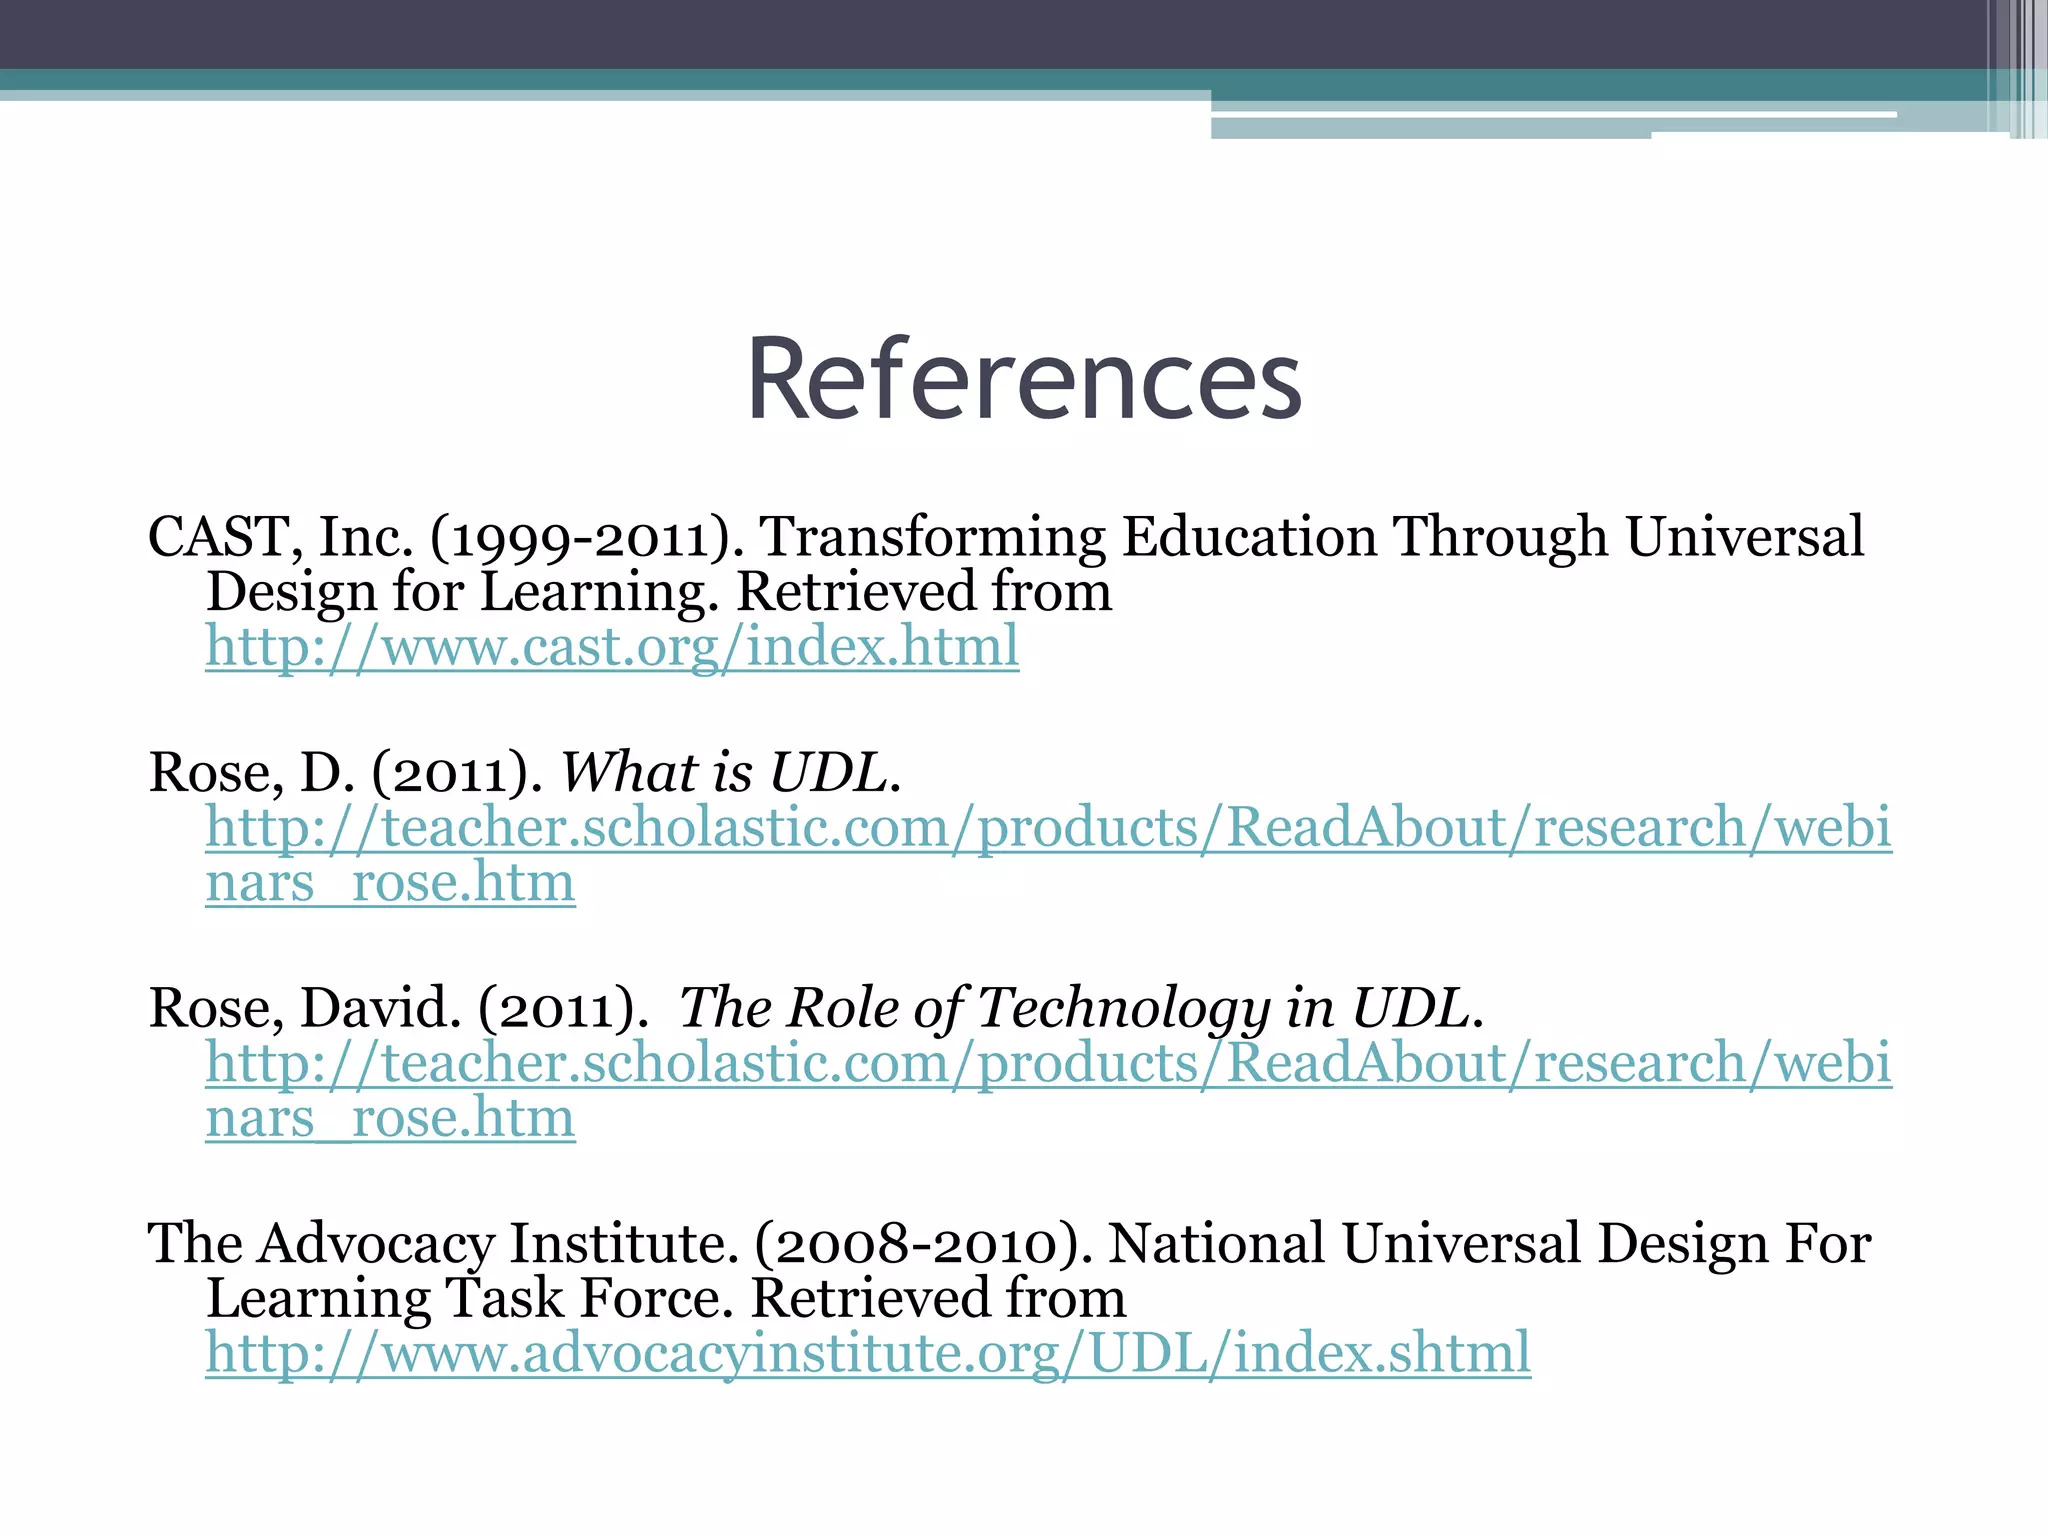The image size is (2048, 1536).
Task: Click the References slide title
Action: point(1024,380)
